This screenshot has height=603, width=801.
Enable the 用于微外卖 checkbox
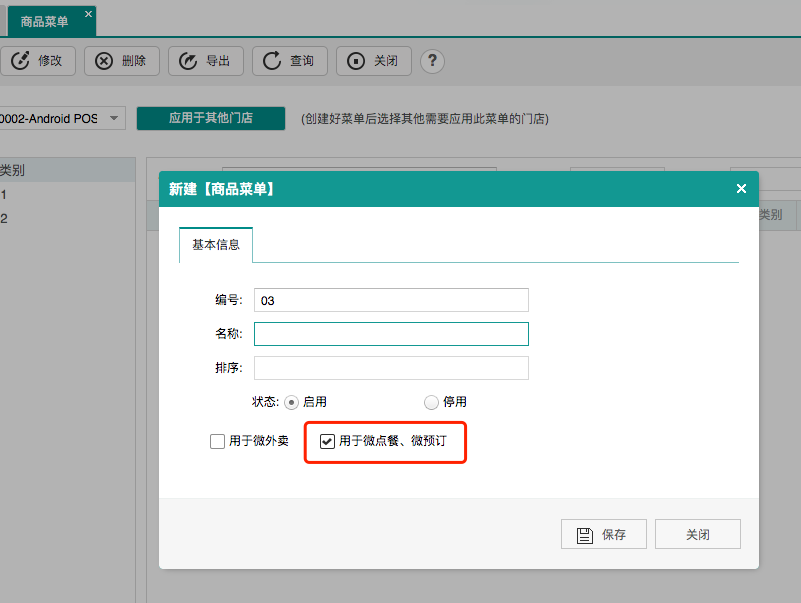tap(218, 441)
